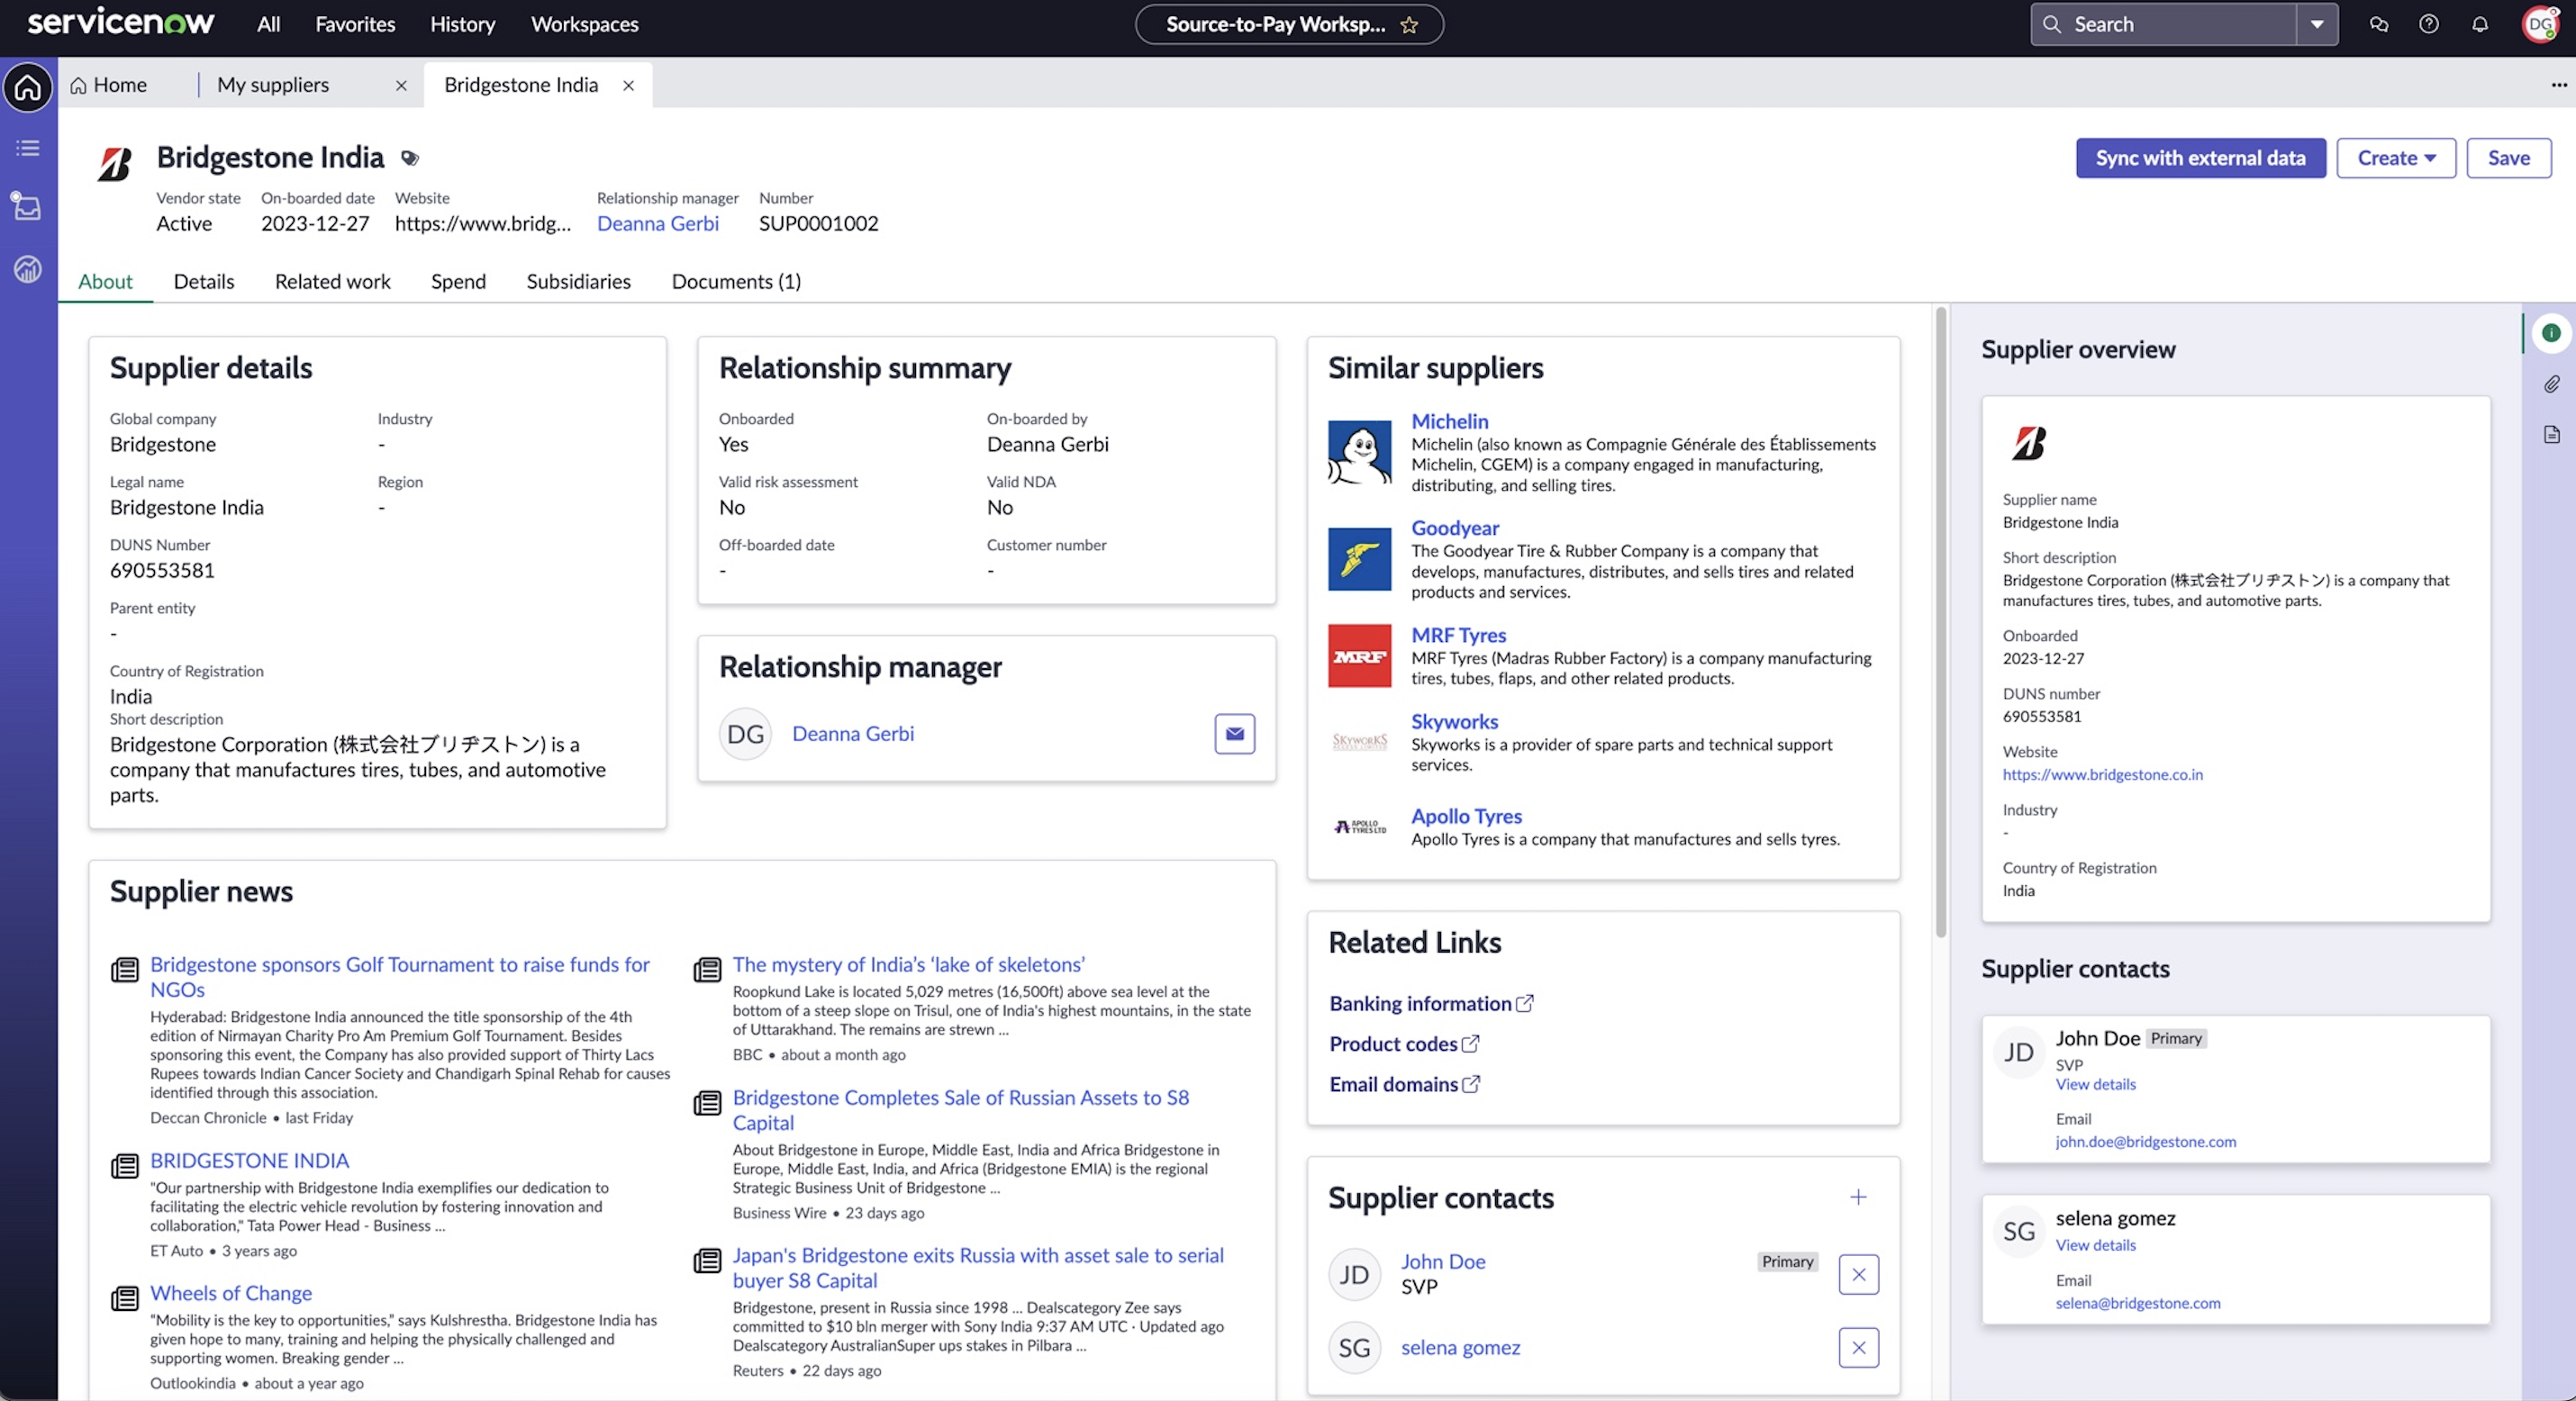Select the Subsidiaries tab
Screen dimensions: 2576x1401
click(578, 282)
